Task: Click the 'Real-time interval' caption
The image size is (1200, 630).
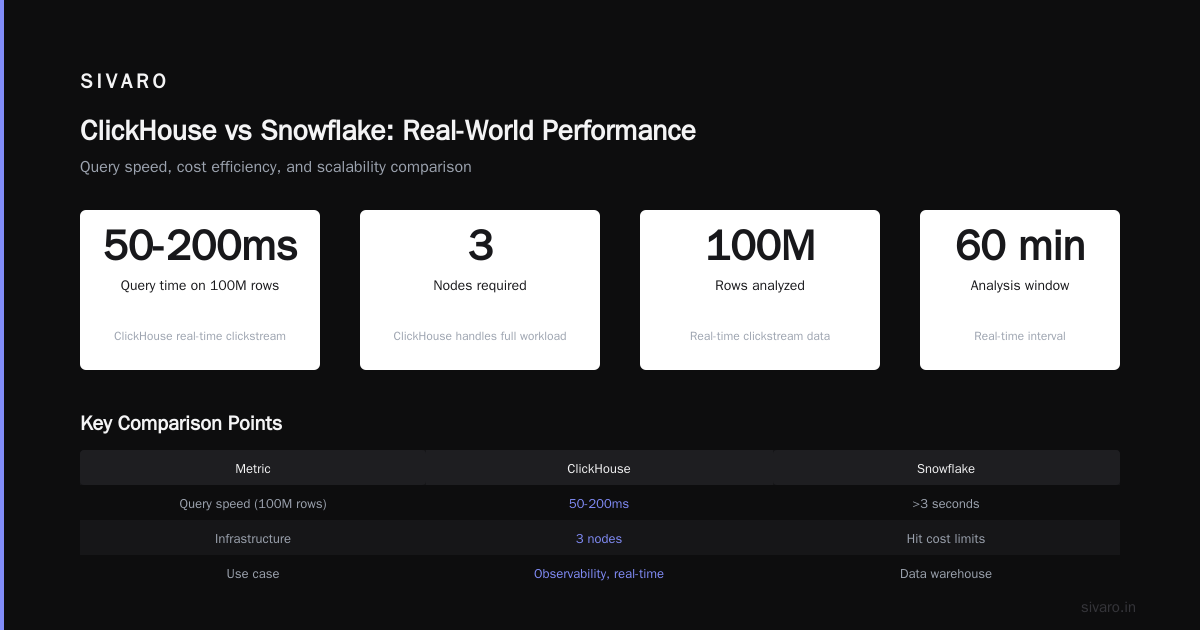Action: click(x=1020, y=336)
